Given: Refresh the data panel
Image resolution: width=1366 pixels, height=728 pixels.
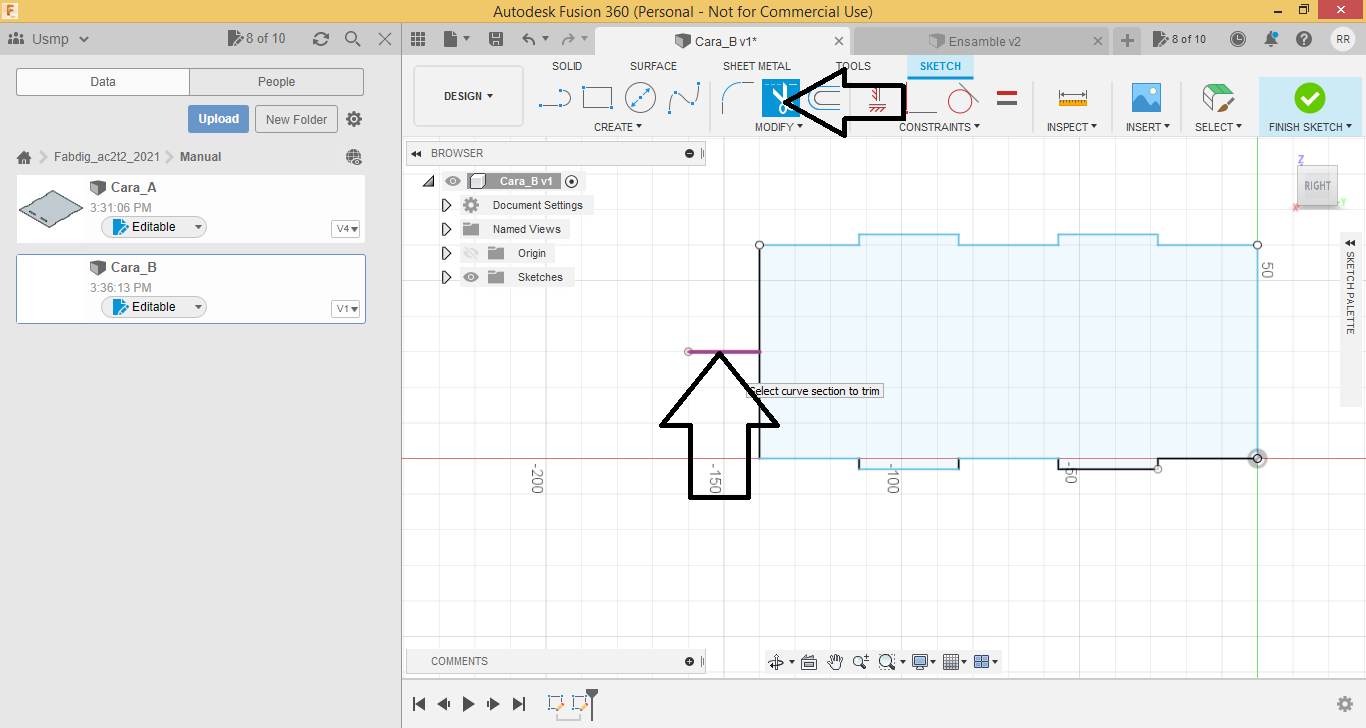Looking at the screenshot, I should coord(321,39).
